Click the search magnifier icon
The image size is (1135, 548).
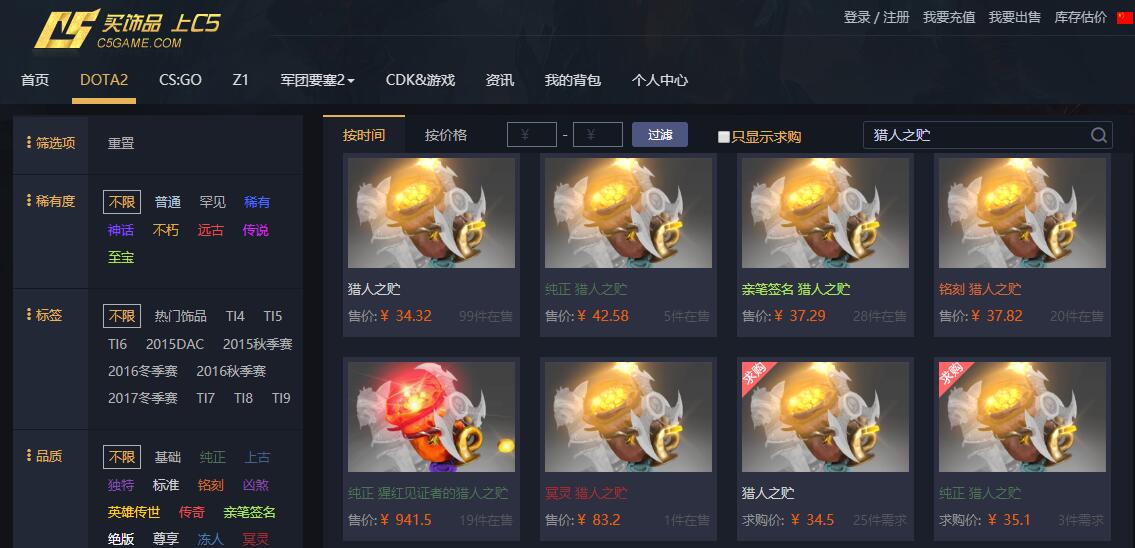1098,135
